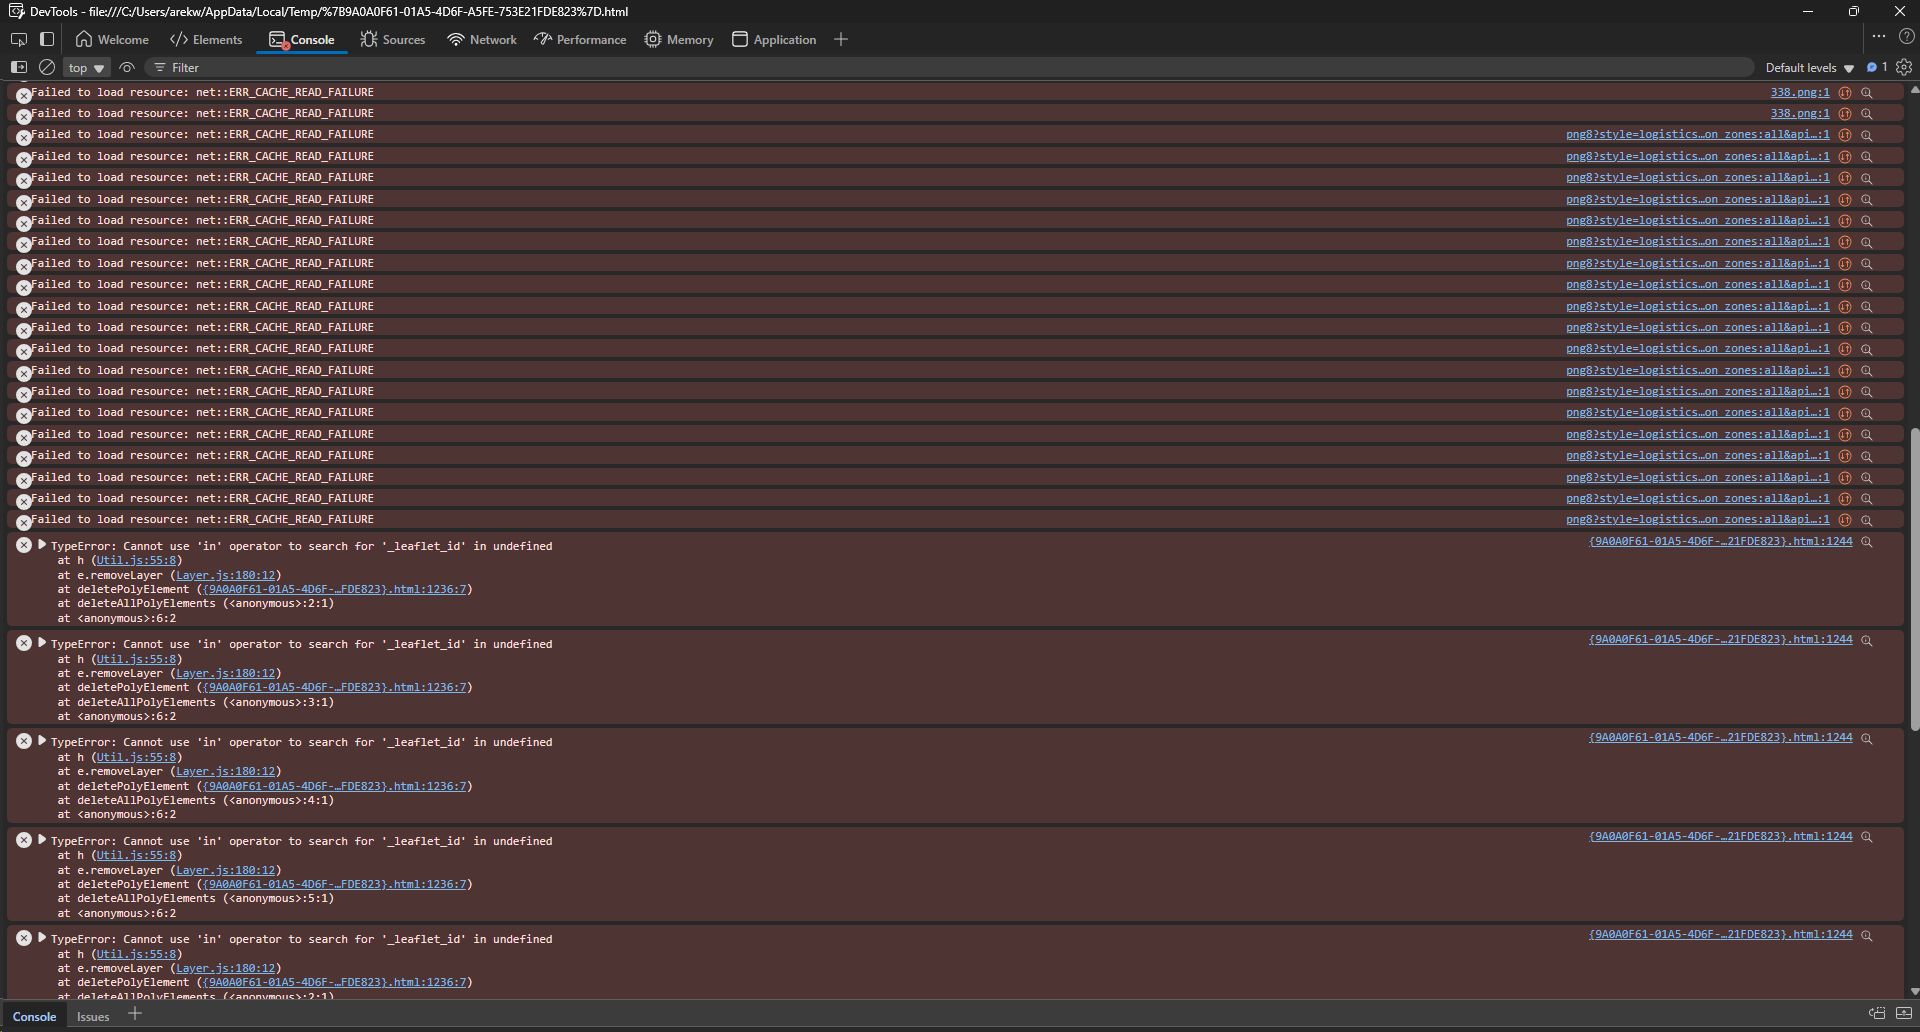Clear the console output
The height and width of the screenshot is (1032, 1920).
pyautogui.click(x=47, y=67)
